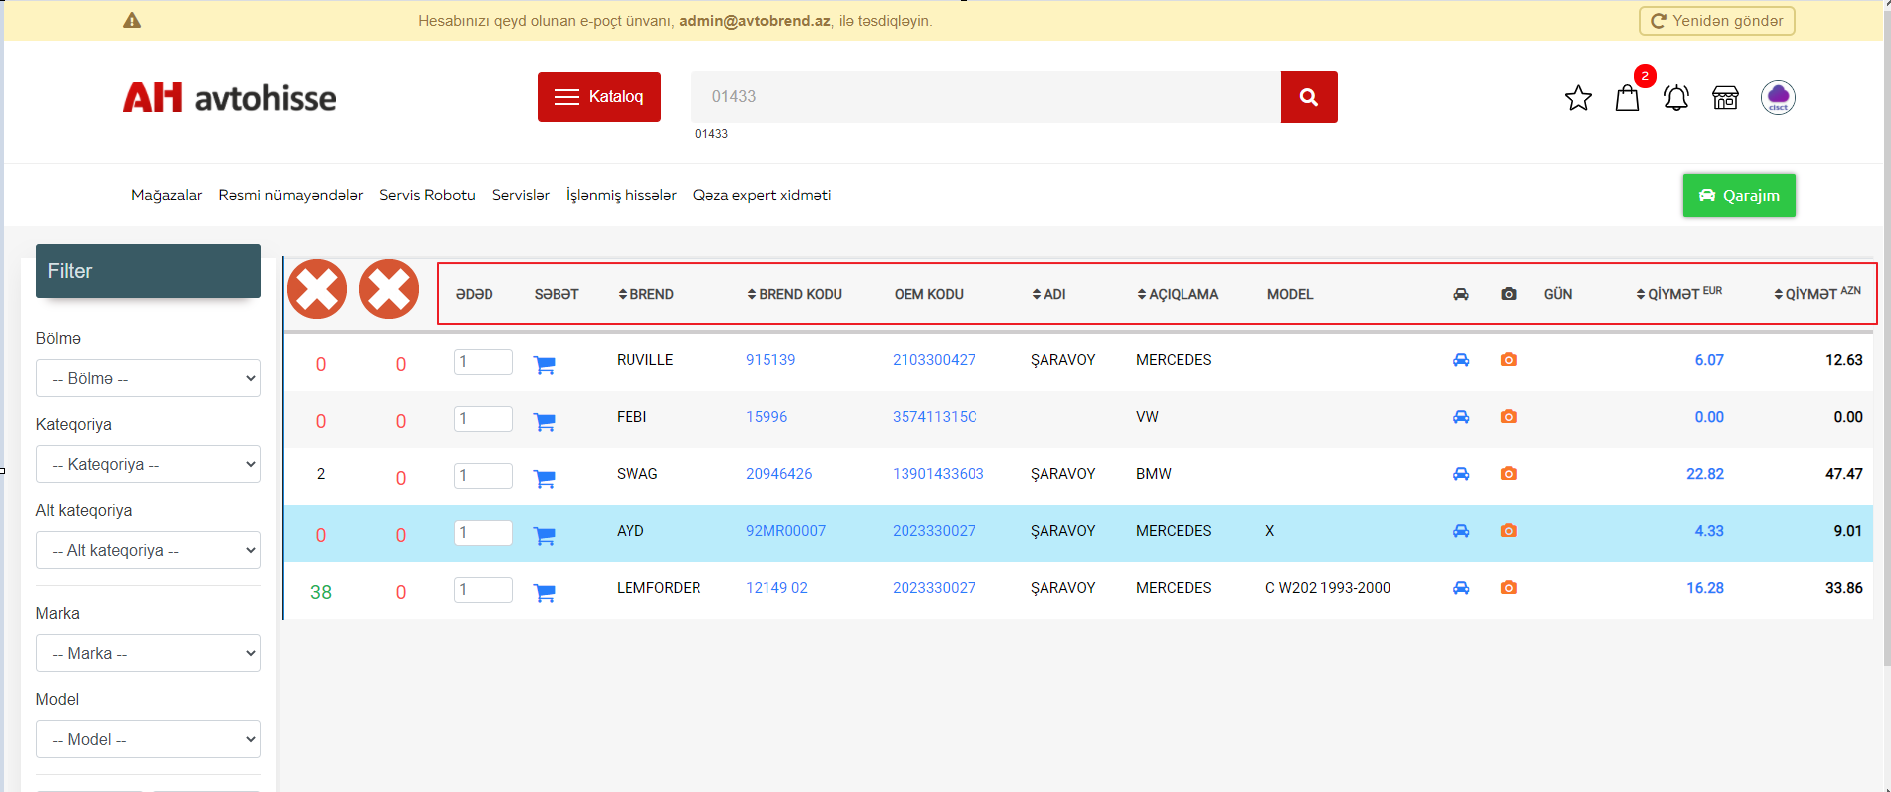The image size is (1891, 792).
Task: Add the RUVILLE item to cart
Action: point(545,365)
